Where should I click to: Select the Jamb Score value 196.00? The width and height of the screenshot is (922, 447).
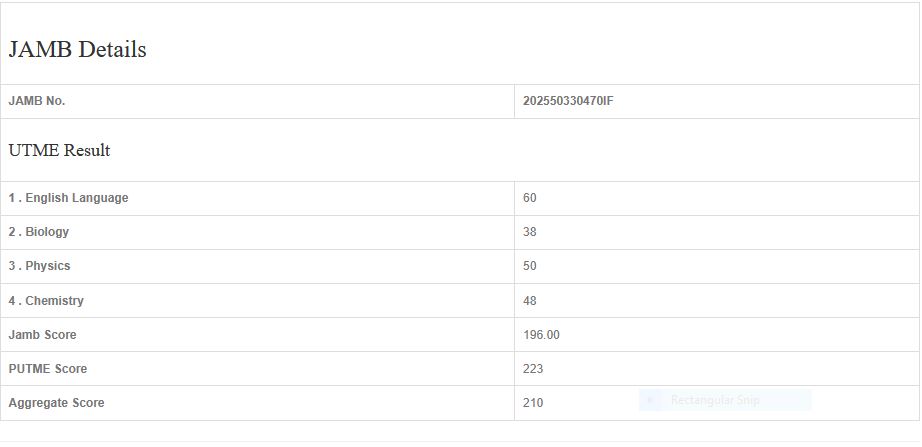tap(541, 335)
